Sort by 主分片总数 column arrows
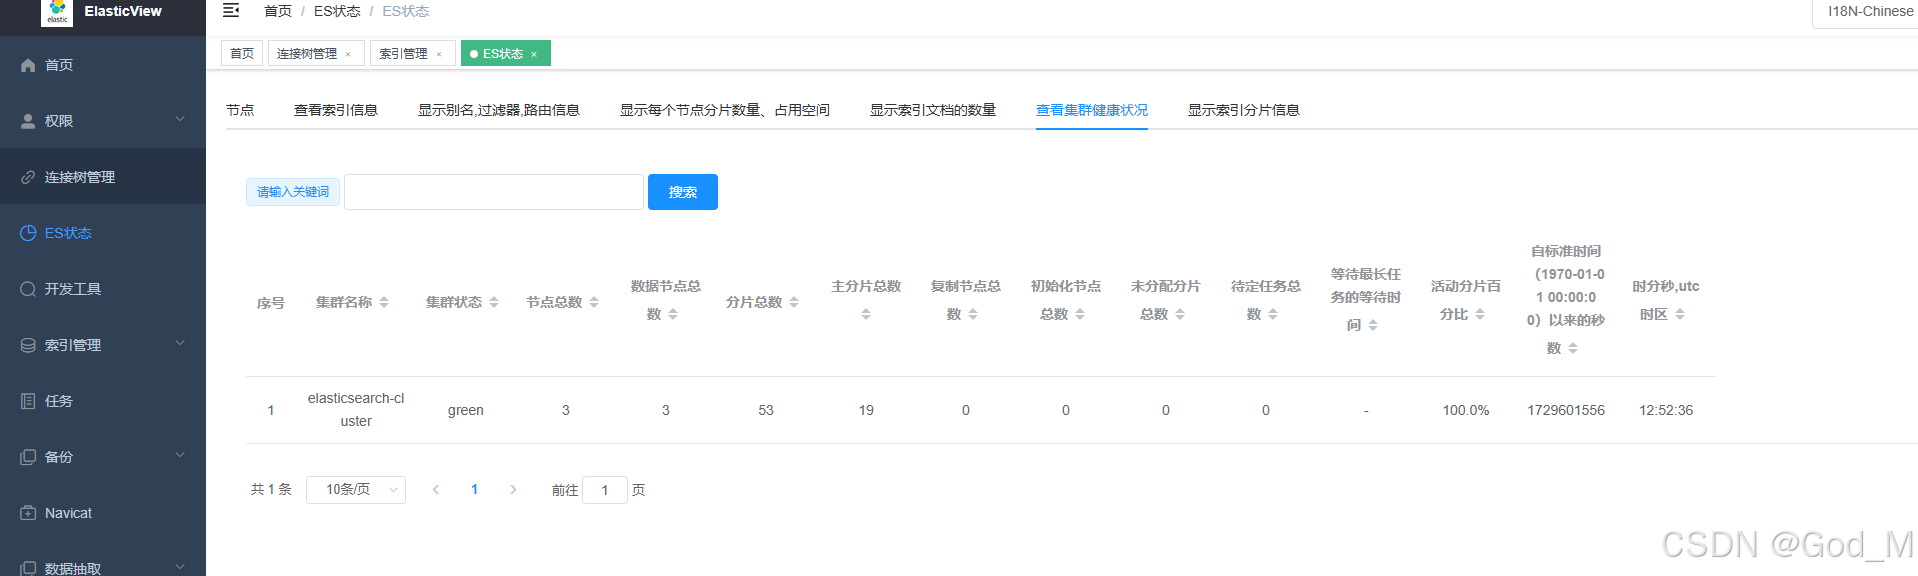The image size is (1918, 576). [866, 314]
